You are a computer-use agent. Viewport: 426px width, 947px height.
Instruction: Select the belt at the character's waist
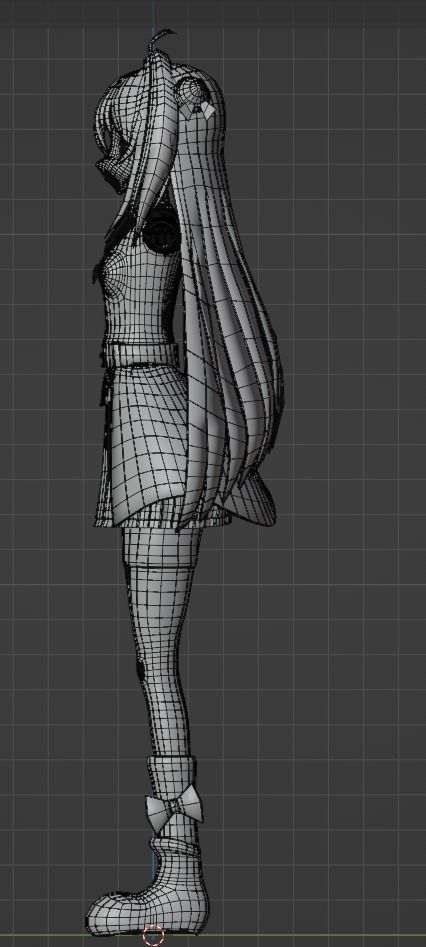click(142, 354)
